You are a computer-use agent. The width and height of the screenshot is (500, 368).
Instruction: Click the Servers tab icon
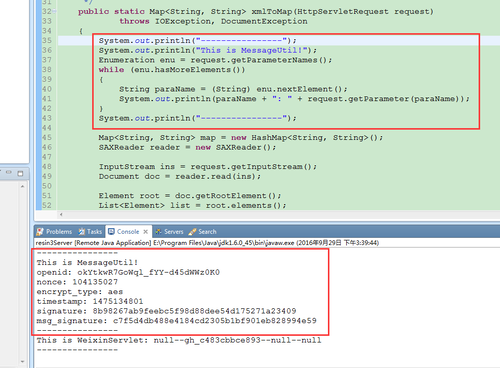click(x=158, y=232)
